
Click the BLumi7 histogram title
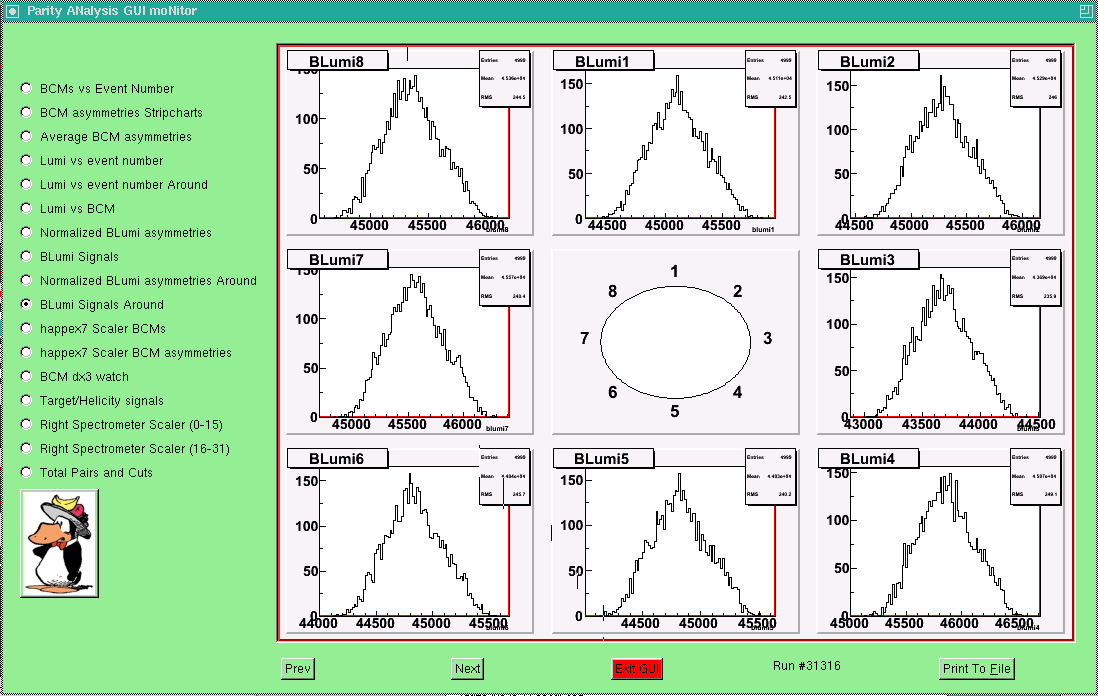click(x=337, y=259)
